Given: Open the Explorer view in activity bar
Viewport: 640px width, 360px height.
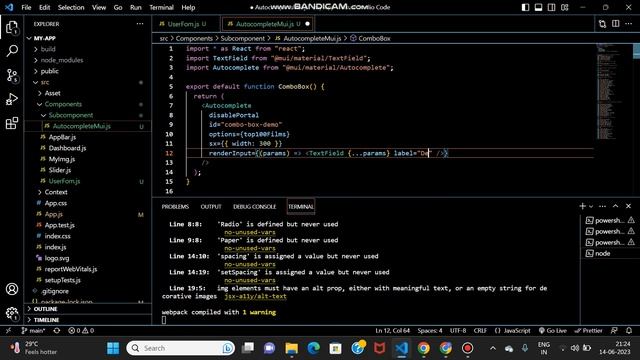Looking at the screenshot, I should pyautogui.click(x=12, y=27).
